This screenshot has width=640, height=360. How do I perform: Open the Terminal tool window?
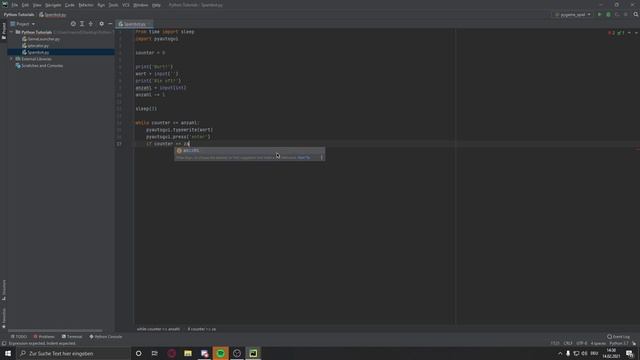[x=72, y=337]
